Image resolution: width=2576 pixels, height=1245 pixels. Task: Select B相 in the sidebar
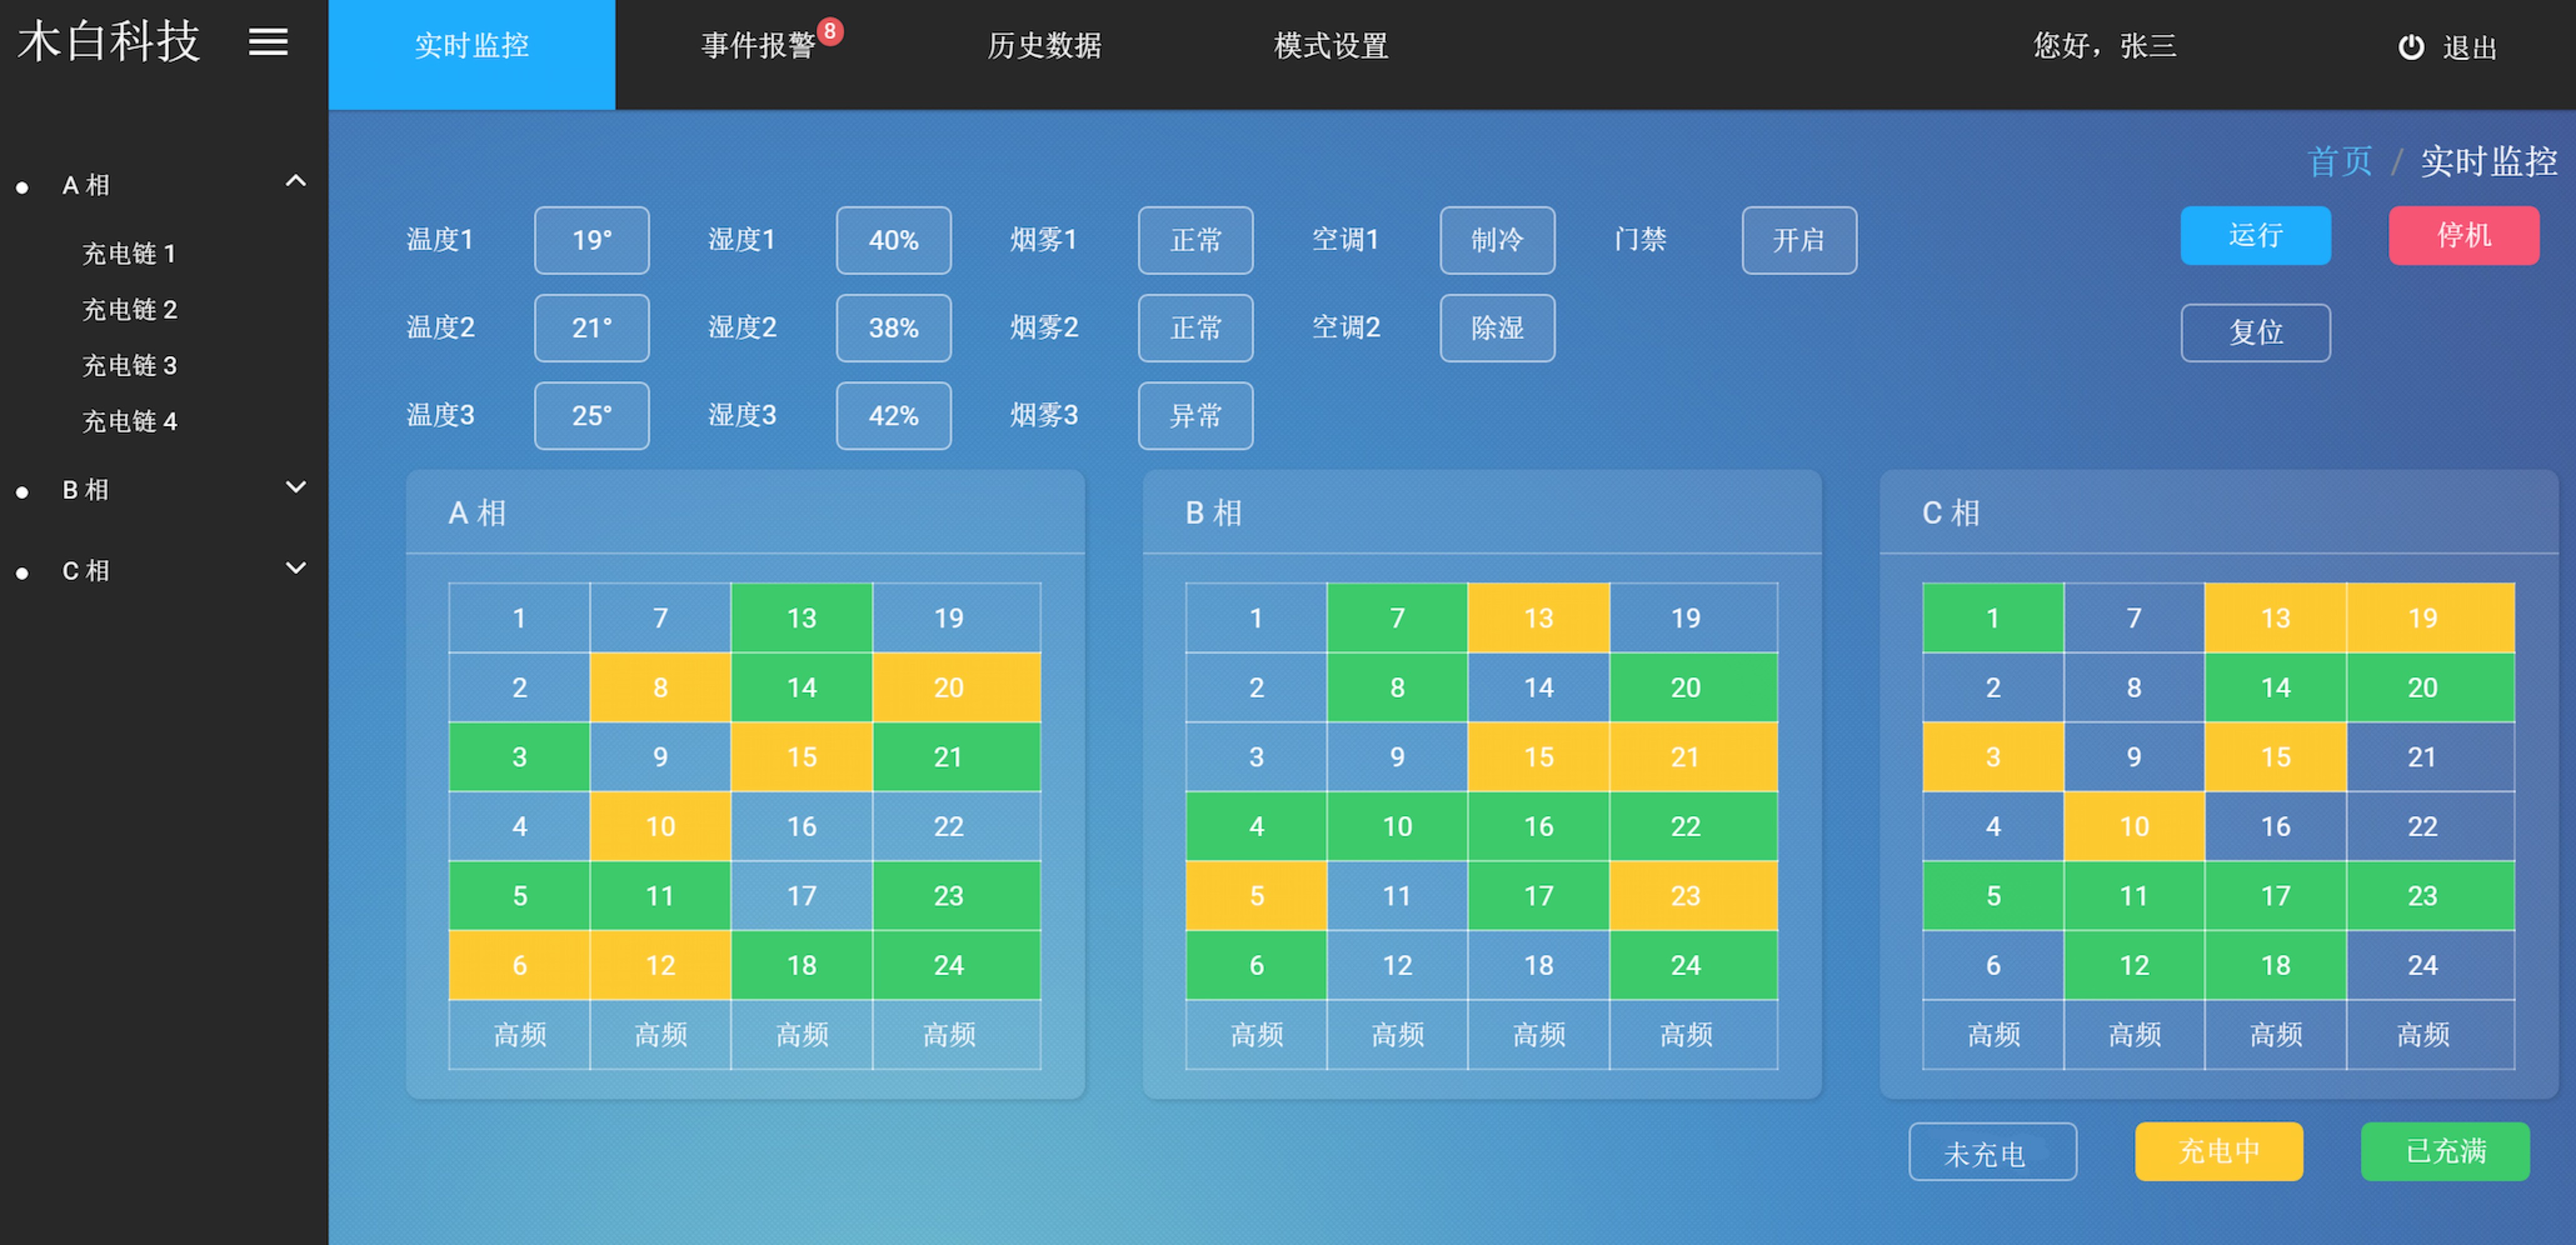tap(86, 490)
